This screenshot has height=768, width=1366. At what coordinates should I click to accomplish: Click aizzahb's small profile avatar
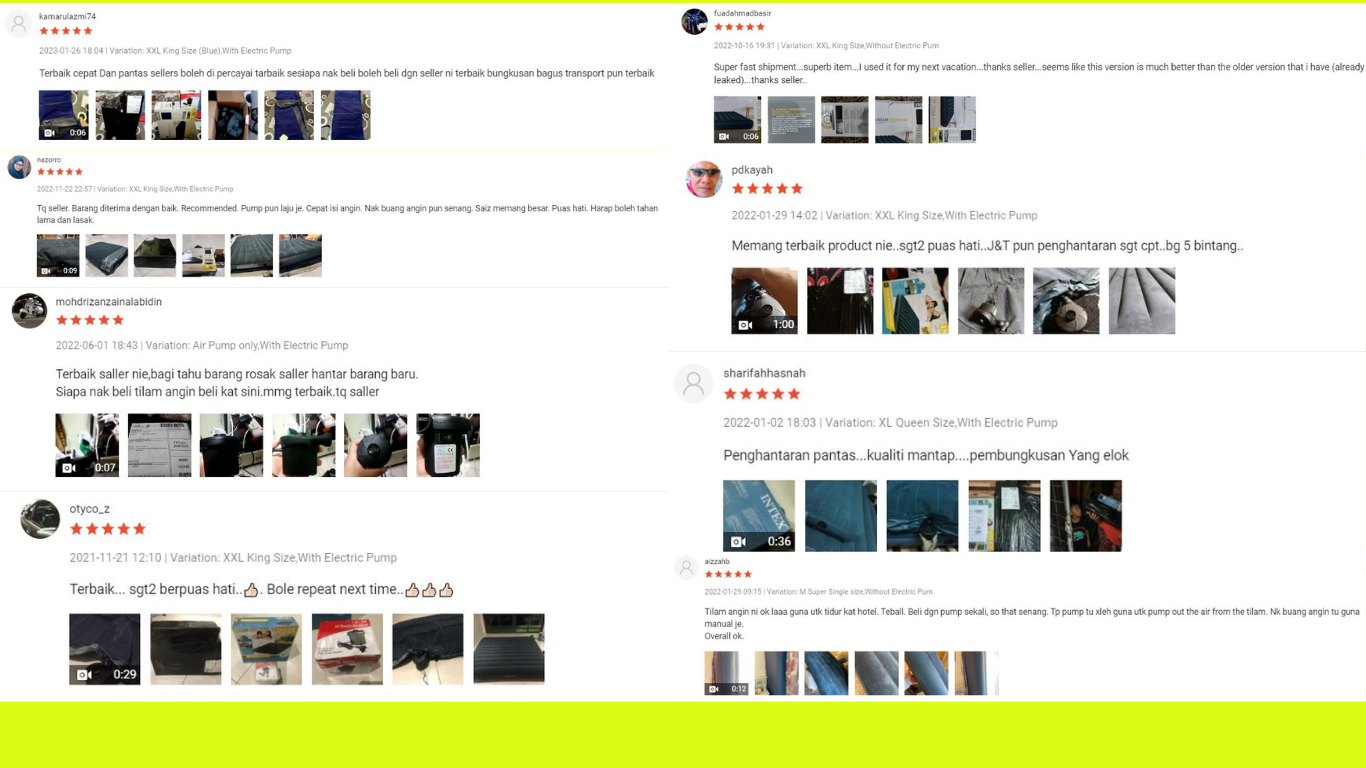pos(686,568)
